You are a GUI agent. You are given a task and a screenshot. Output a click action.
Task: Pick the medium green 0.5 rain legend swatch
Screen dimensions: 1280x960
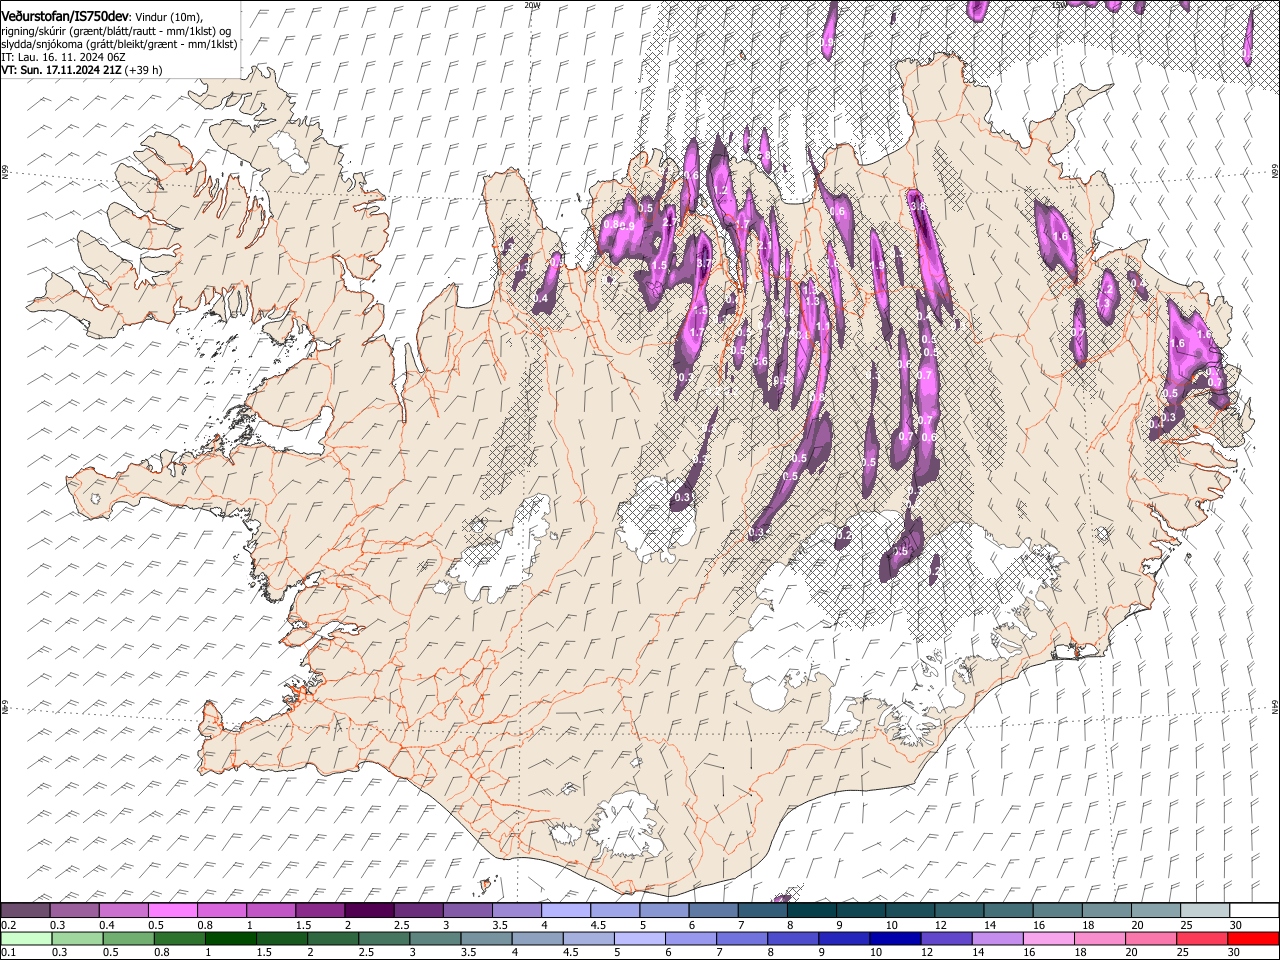click(x=128, y=939)
